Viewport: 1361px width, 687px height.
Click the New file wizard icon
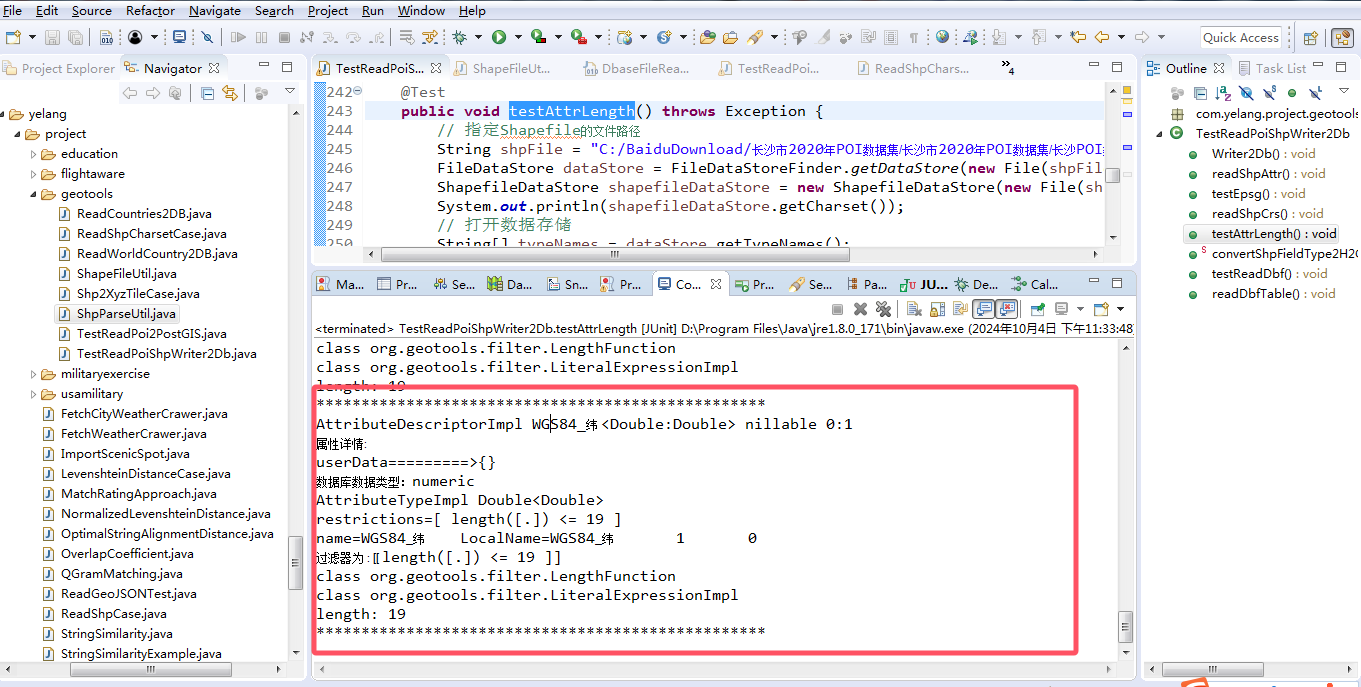(13, 37)
